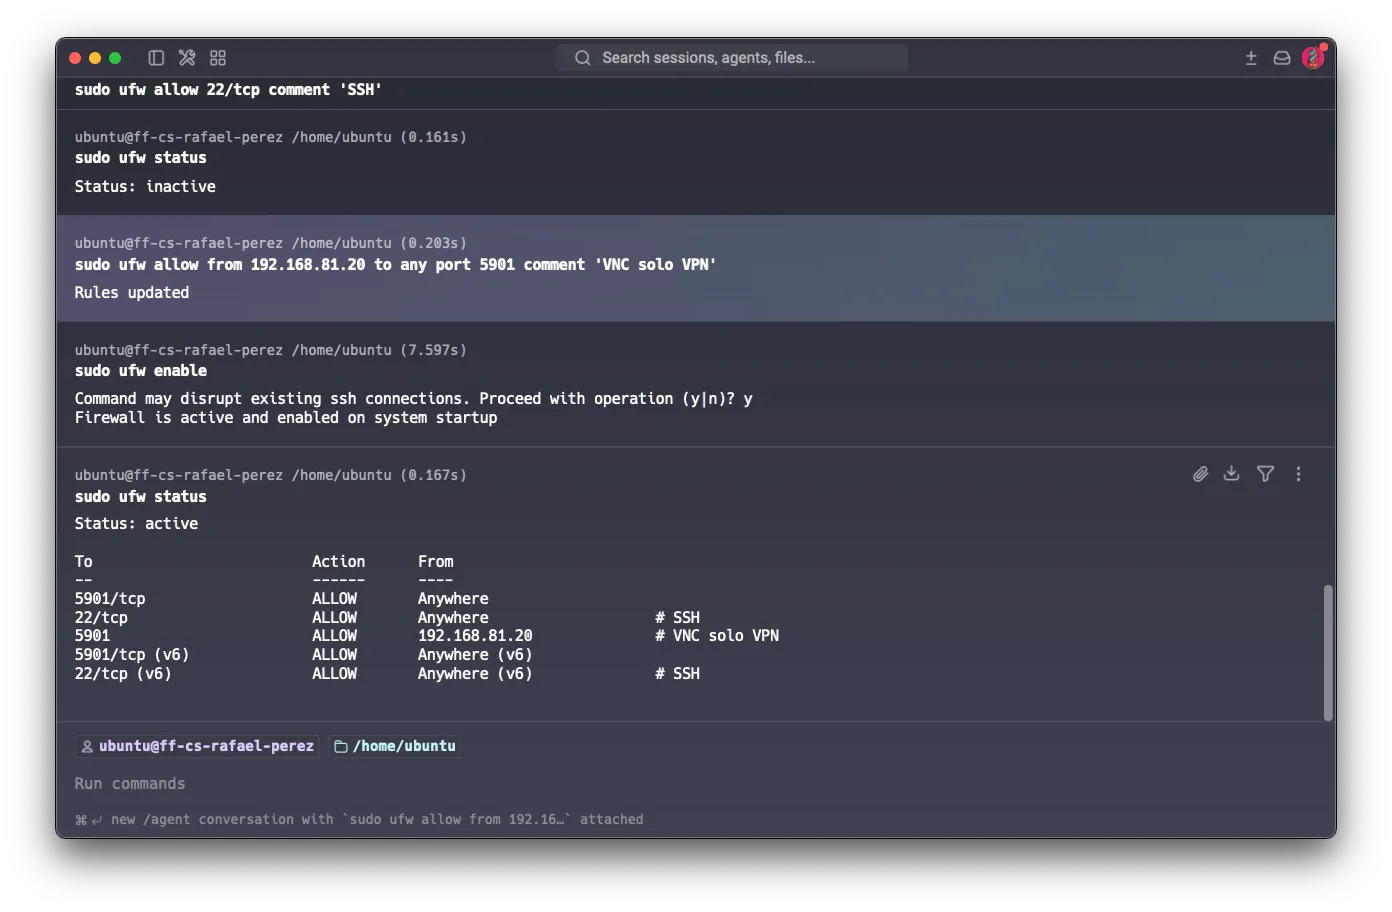Click the /home/ubuntu directory chip
Image resolution: width=1392 pixels, height=912 pixels.
(395, 746)
